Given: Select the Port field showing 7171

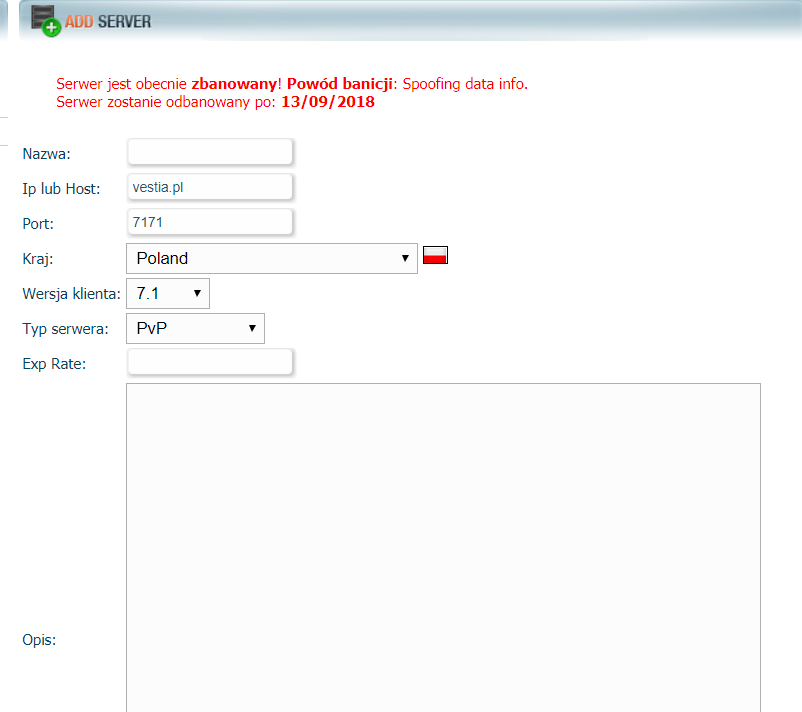Looking at the screenshot, I should [x=210, y=222].
